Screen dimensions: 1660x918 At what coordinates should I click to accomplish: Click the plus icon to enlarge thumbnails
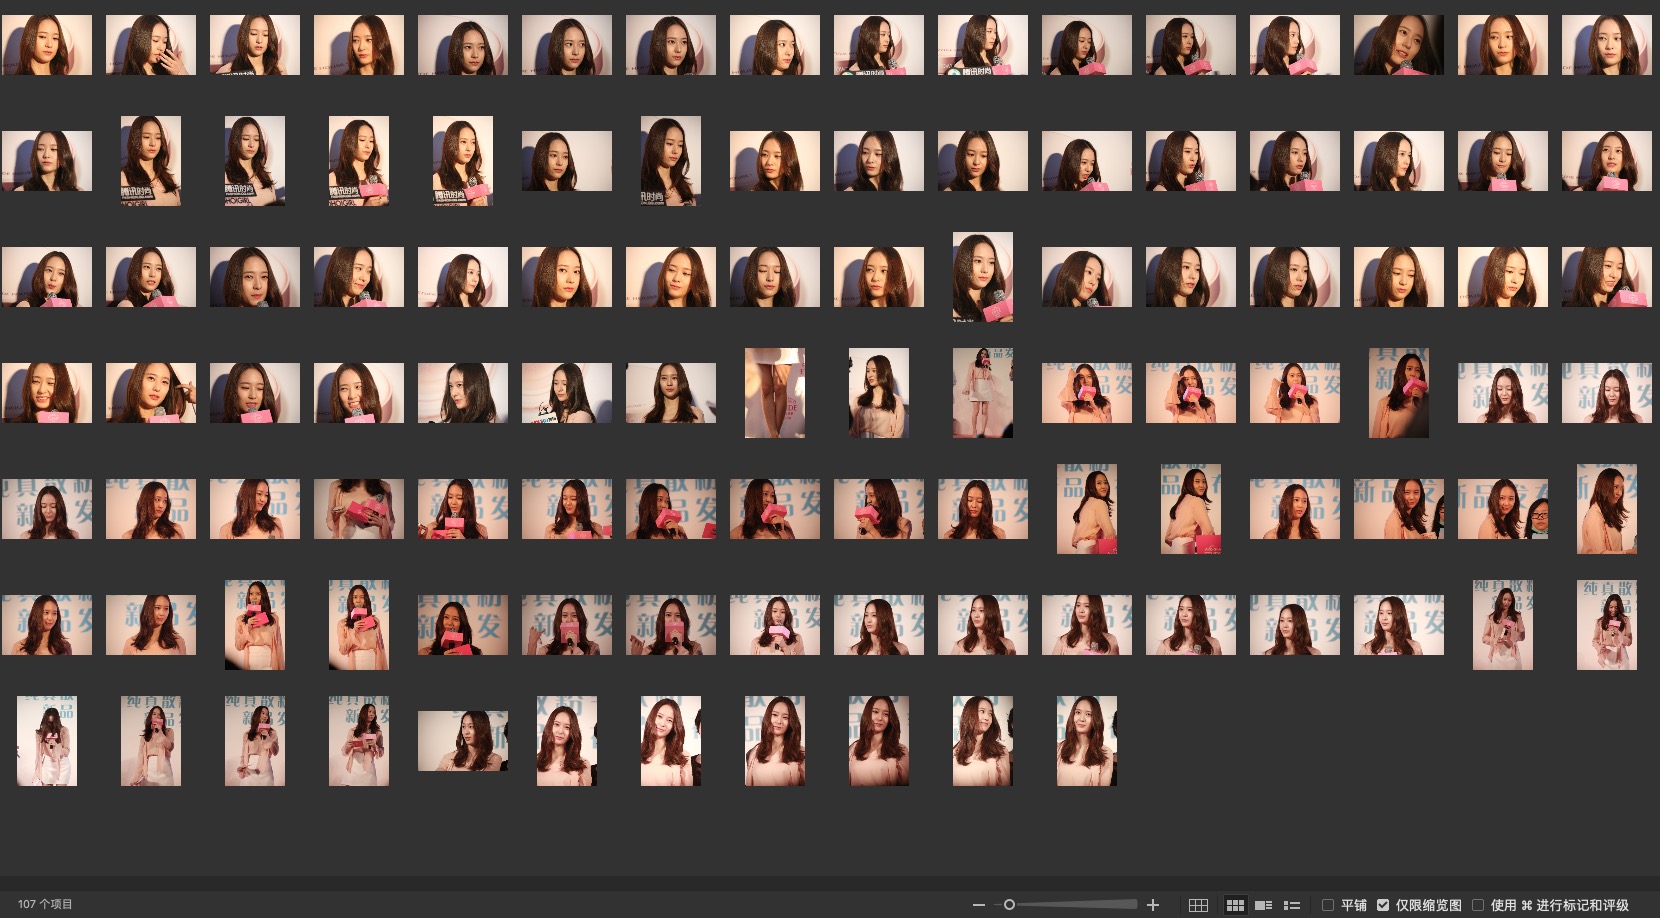tap(1153, 905)
